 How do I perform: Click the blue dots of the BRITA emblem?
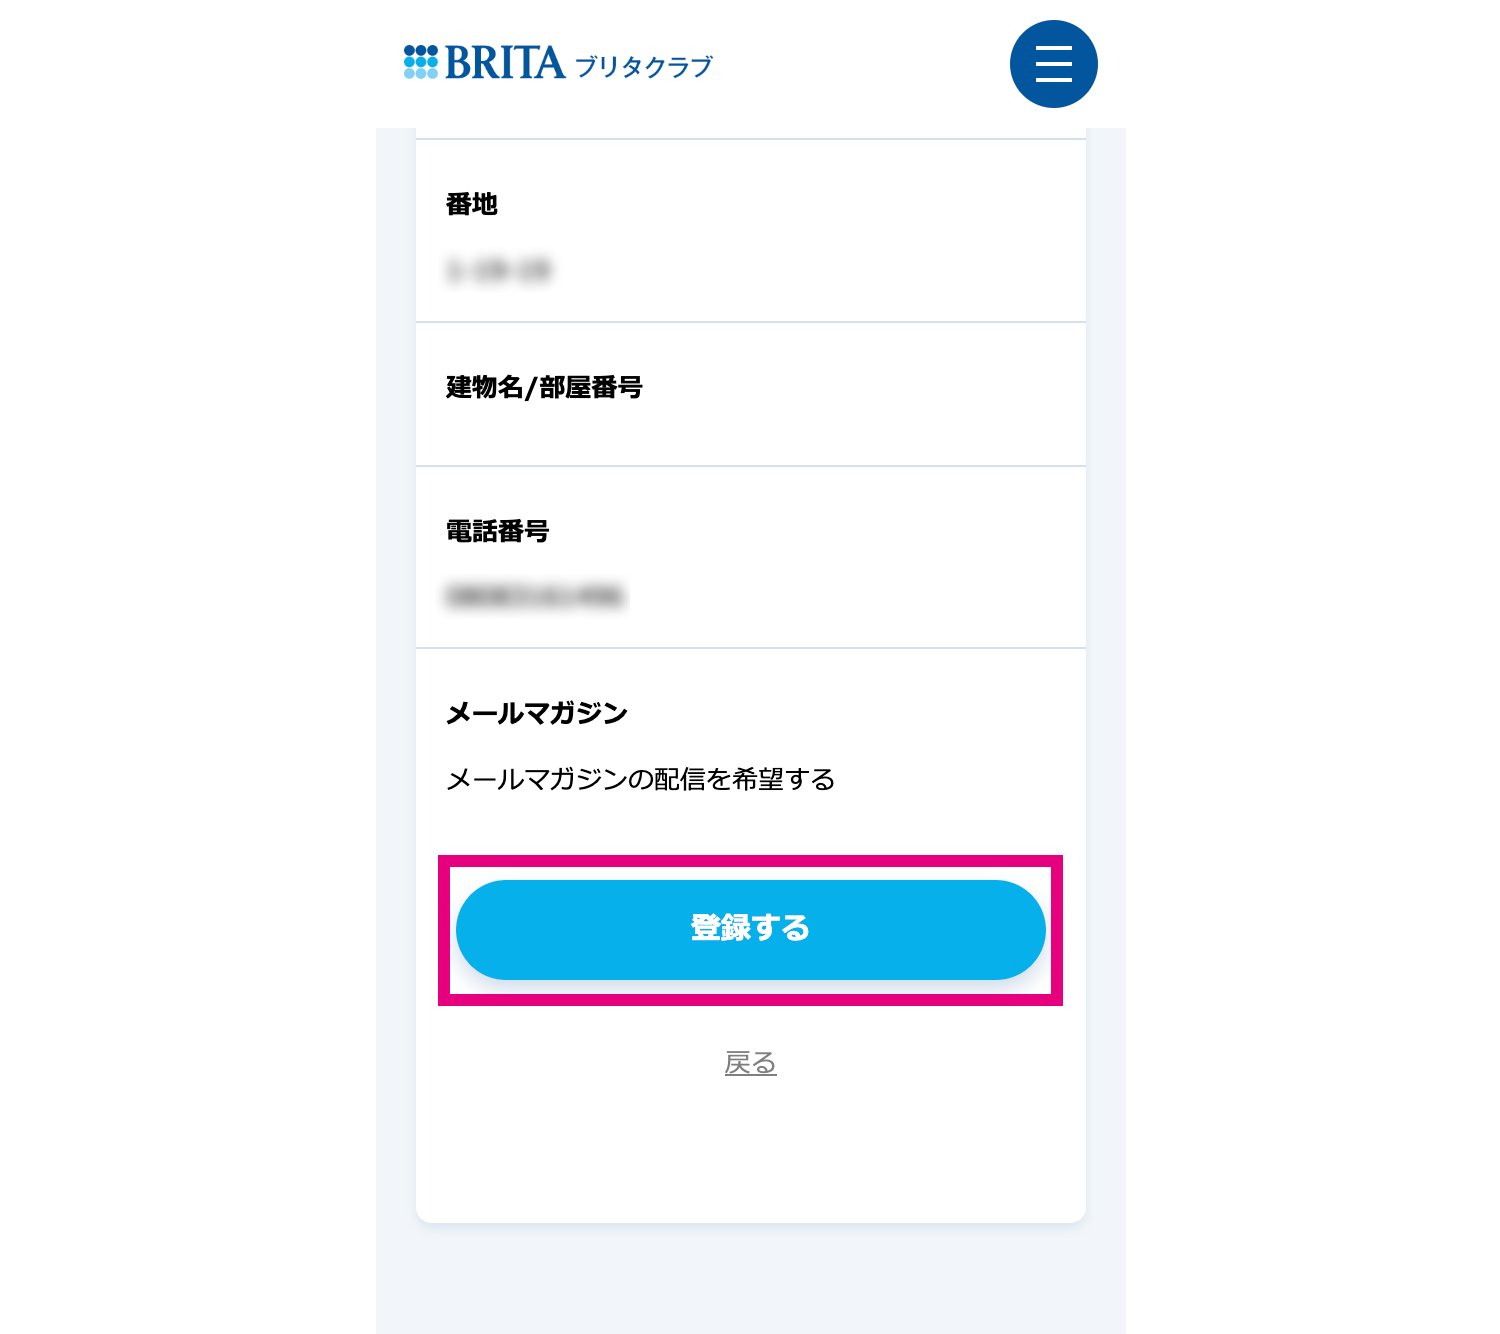pos(422,60)
